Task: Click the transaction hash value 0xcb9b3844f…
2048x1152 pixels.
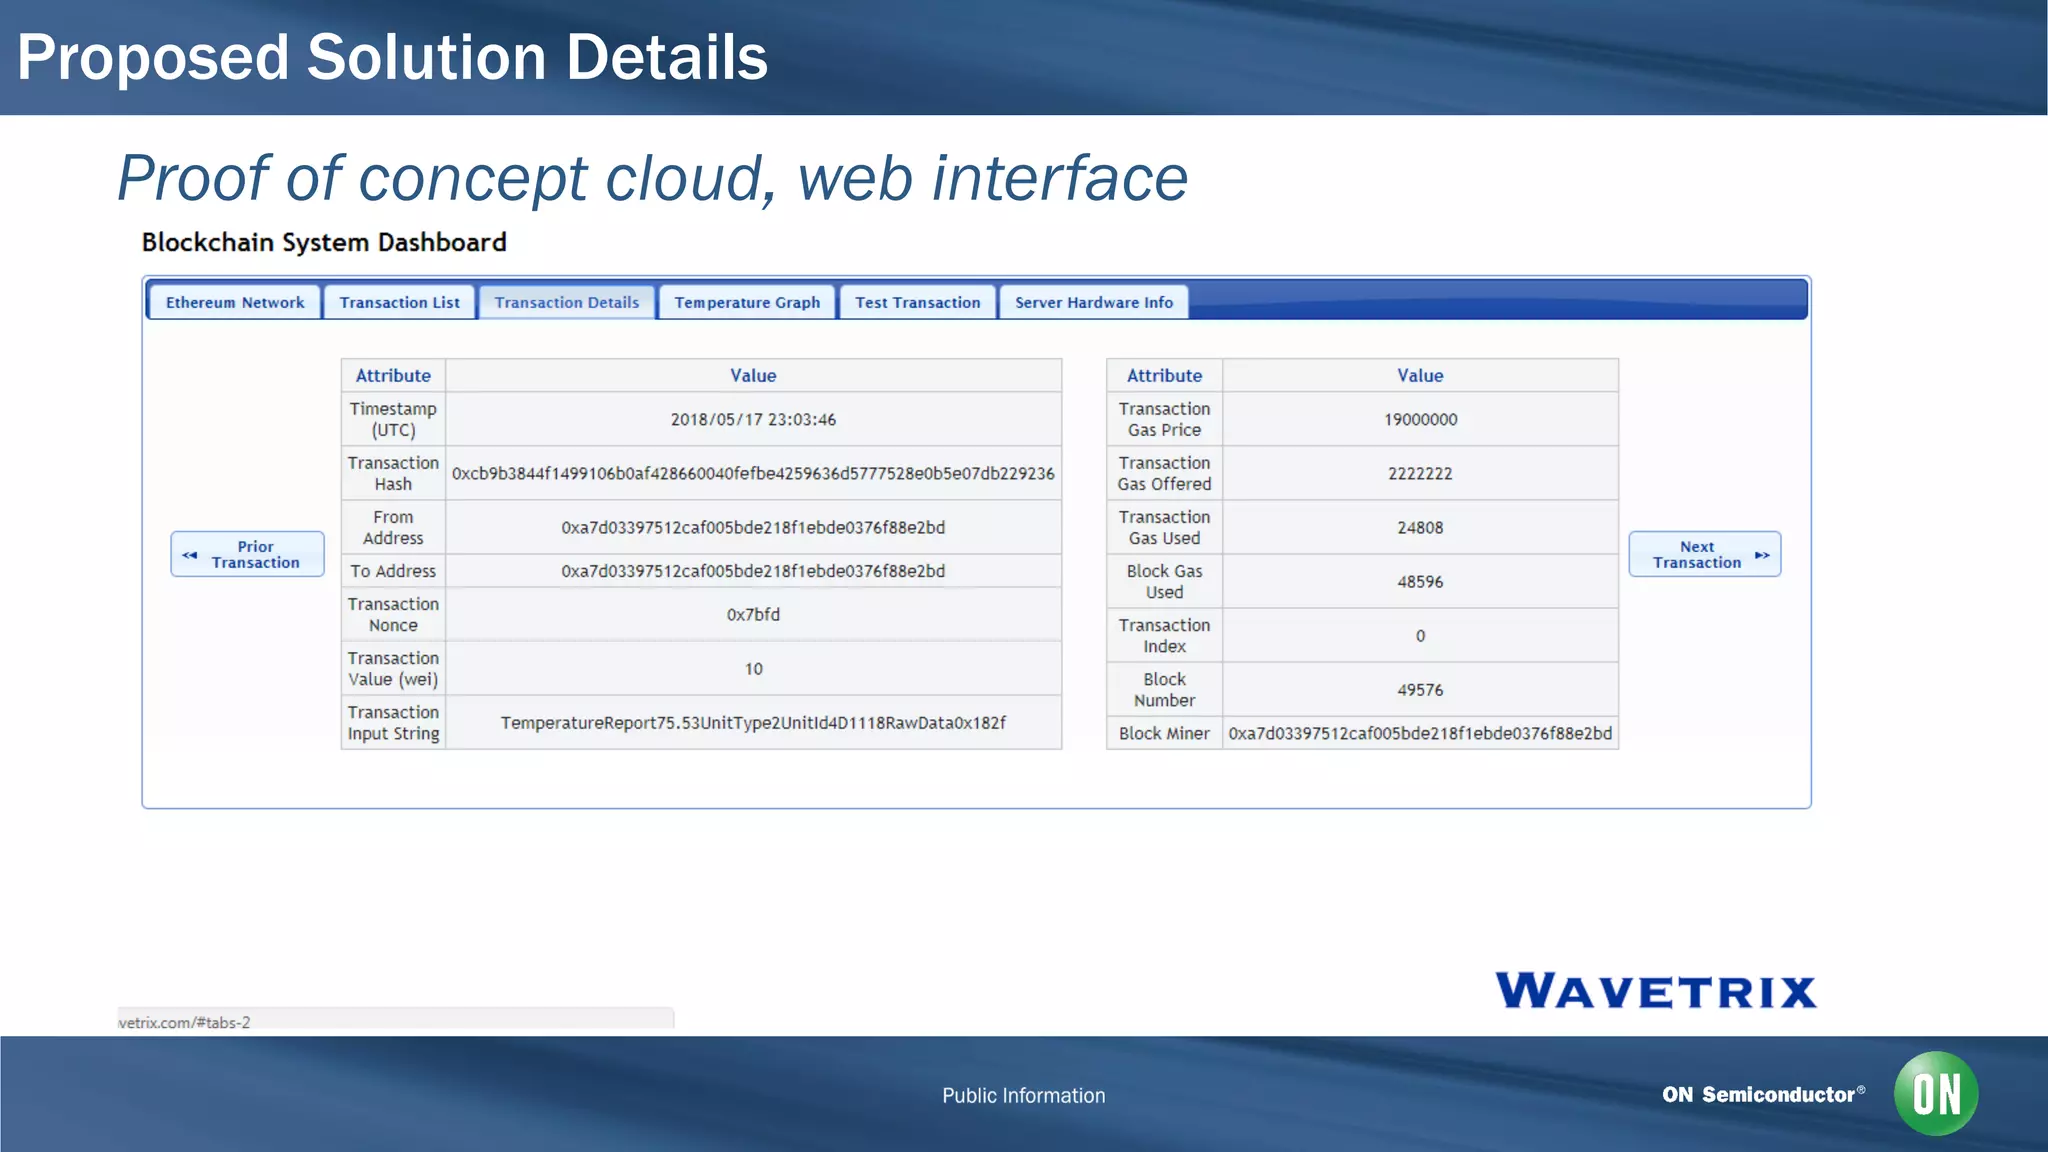Action: click(x=753, y=473)
